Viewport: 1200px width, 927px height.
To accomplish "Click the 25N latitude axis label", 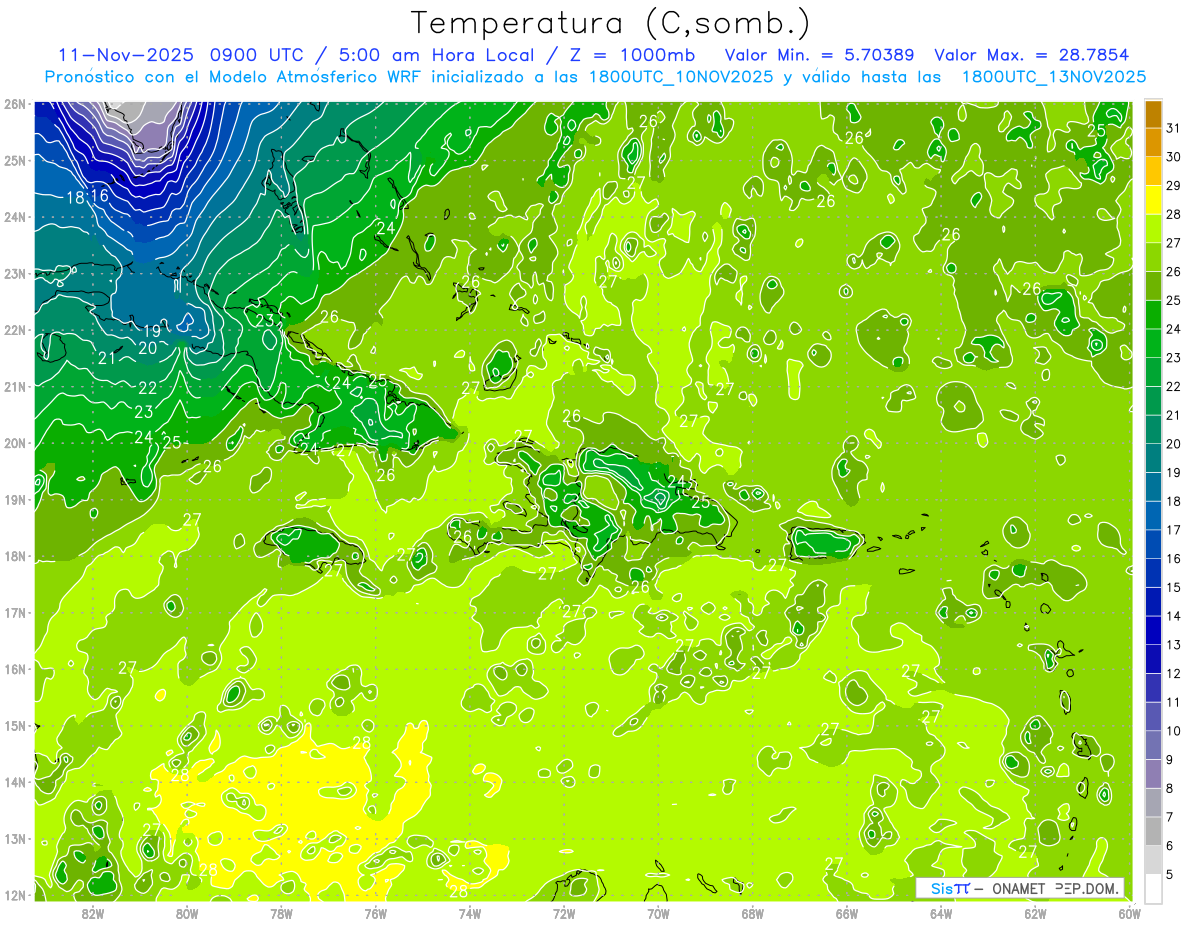I will [x=15, y=160].
